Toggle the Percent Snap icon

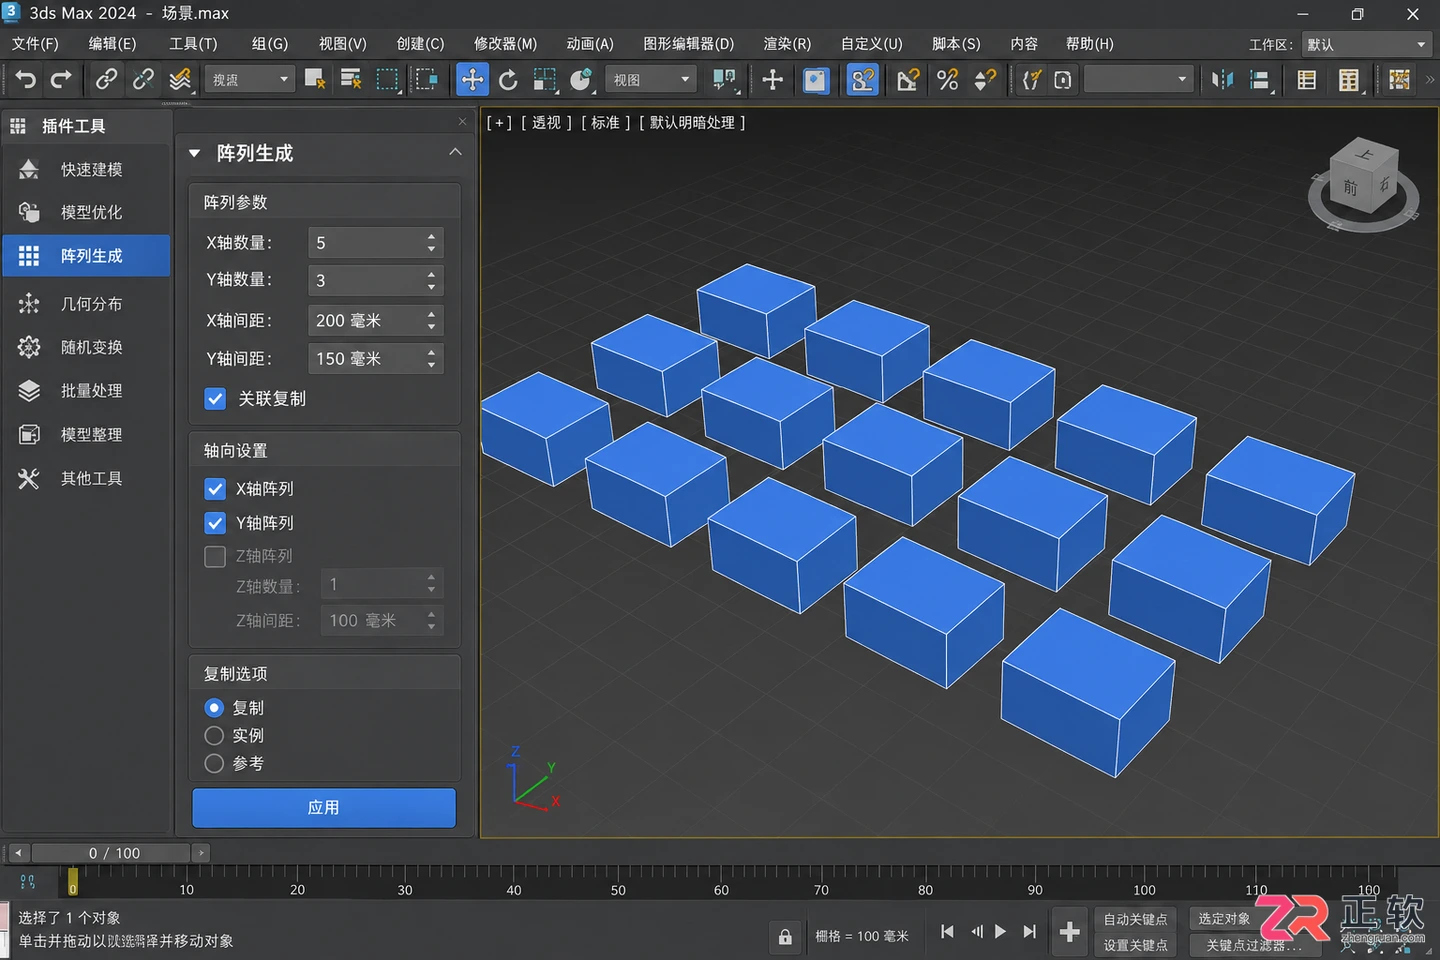947,79
